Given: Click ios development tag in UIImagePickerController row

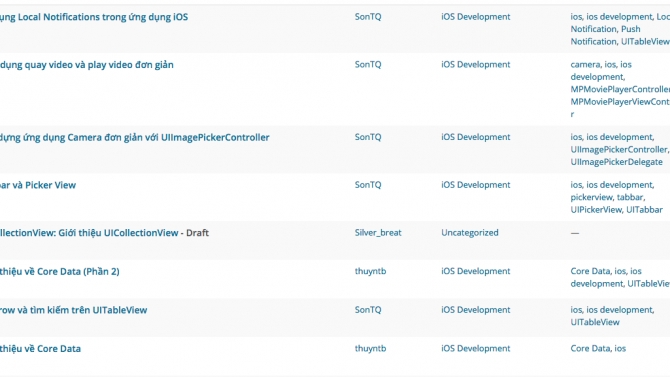Looking at the screenshot, I should (x=619, y=137).
